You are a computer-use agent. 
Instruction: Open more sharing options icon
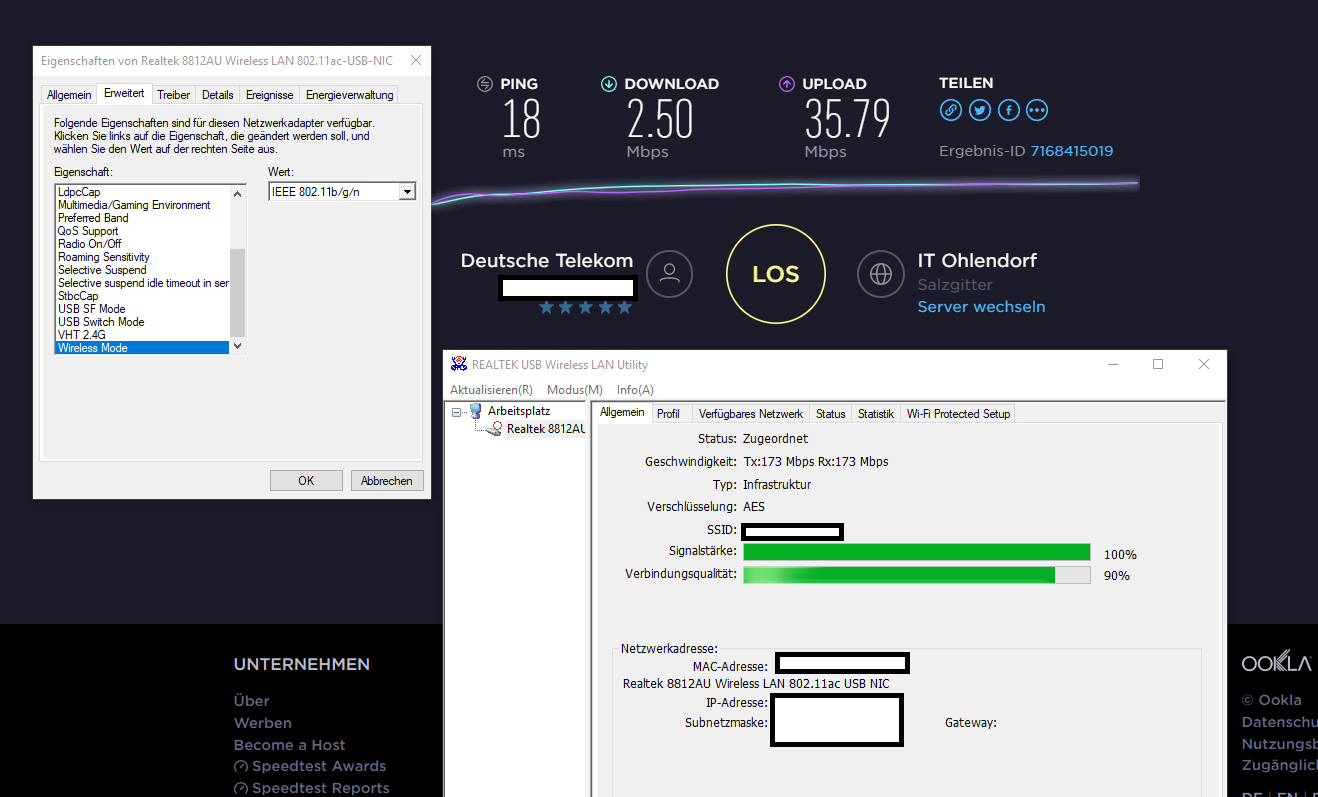coord(1037,110)
